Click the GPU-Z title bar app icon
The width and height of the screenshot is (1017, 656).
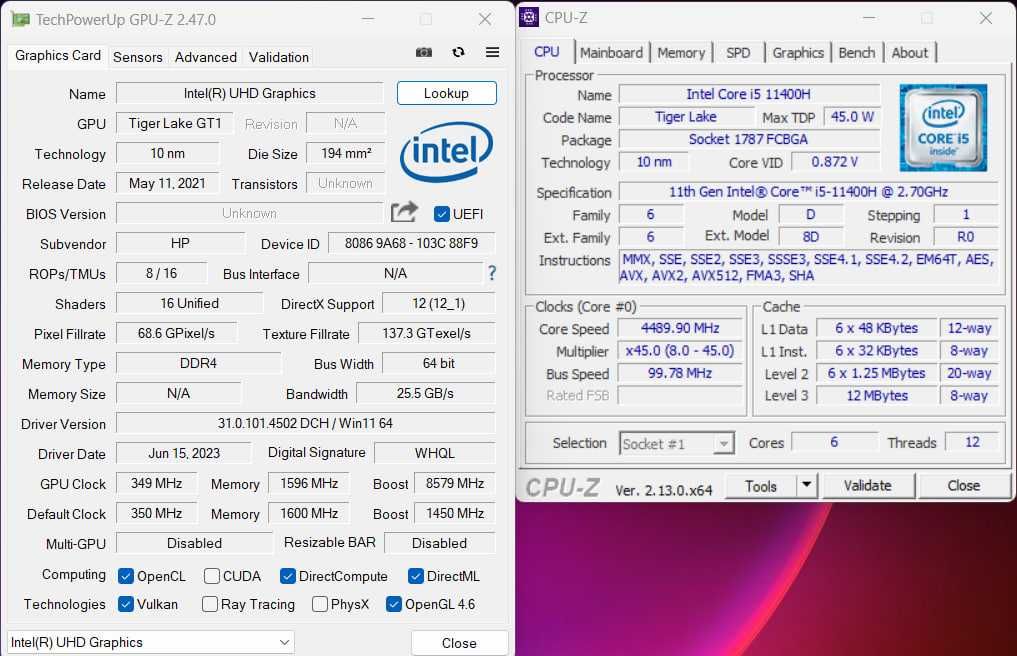pos(21,19)
